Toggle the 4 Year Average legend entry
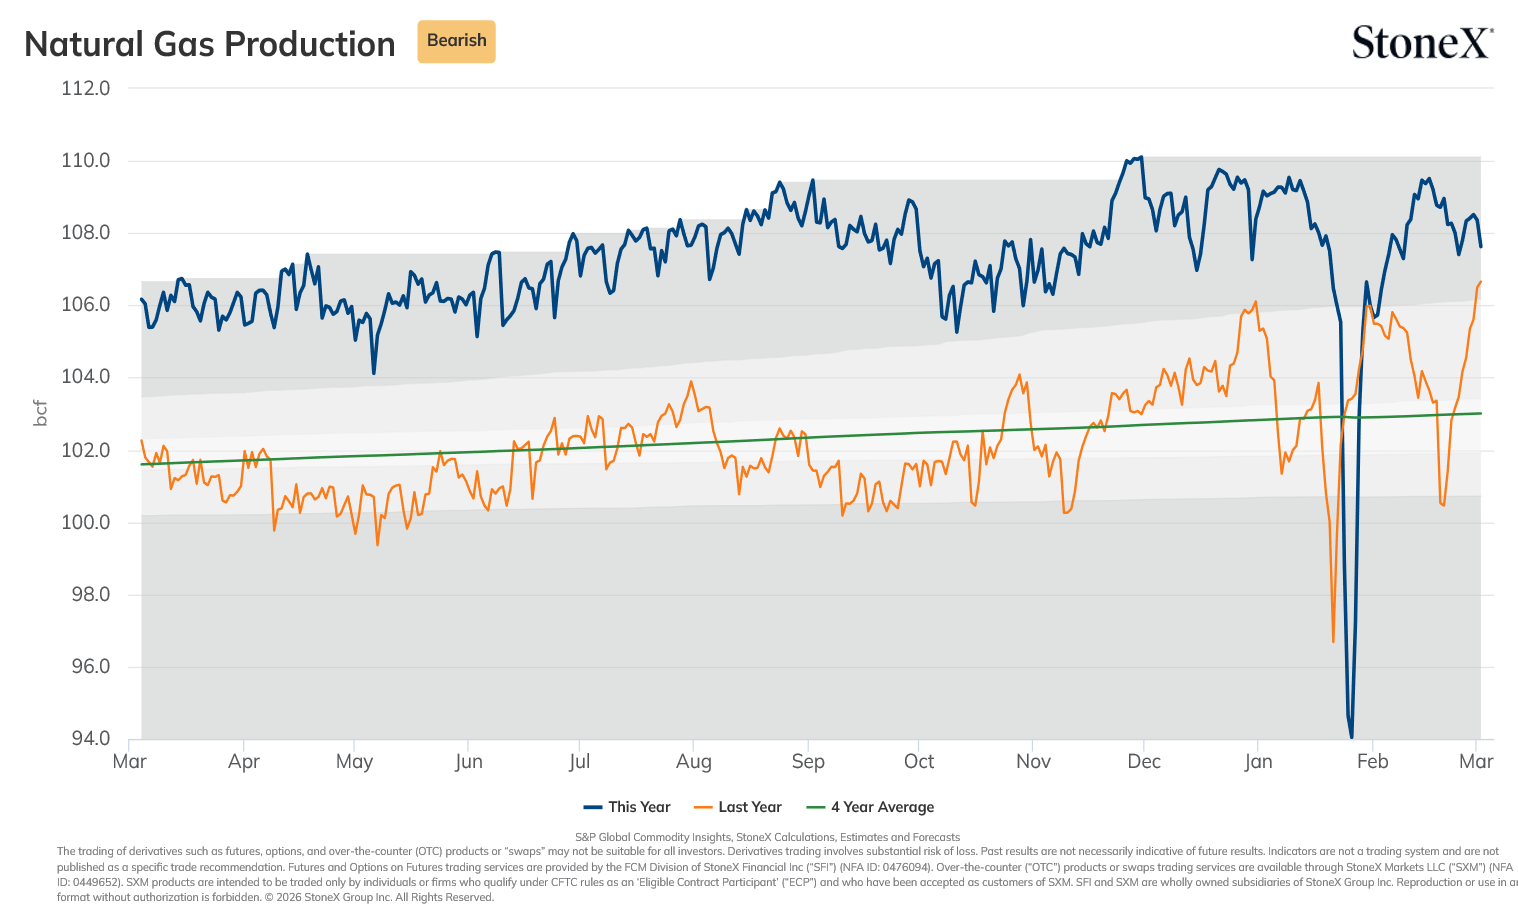Image resolution: width=1518 pixels, height=911 pixels. click(x=870, y=807)
